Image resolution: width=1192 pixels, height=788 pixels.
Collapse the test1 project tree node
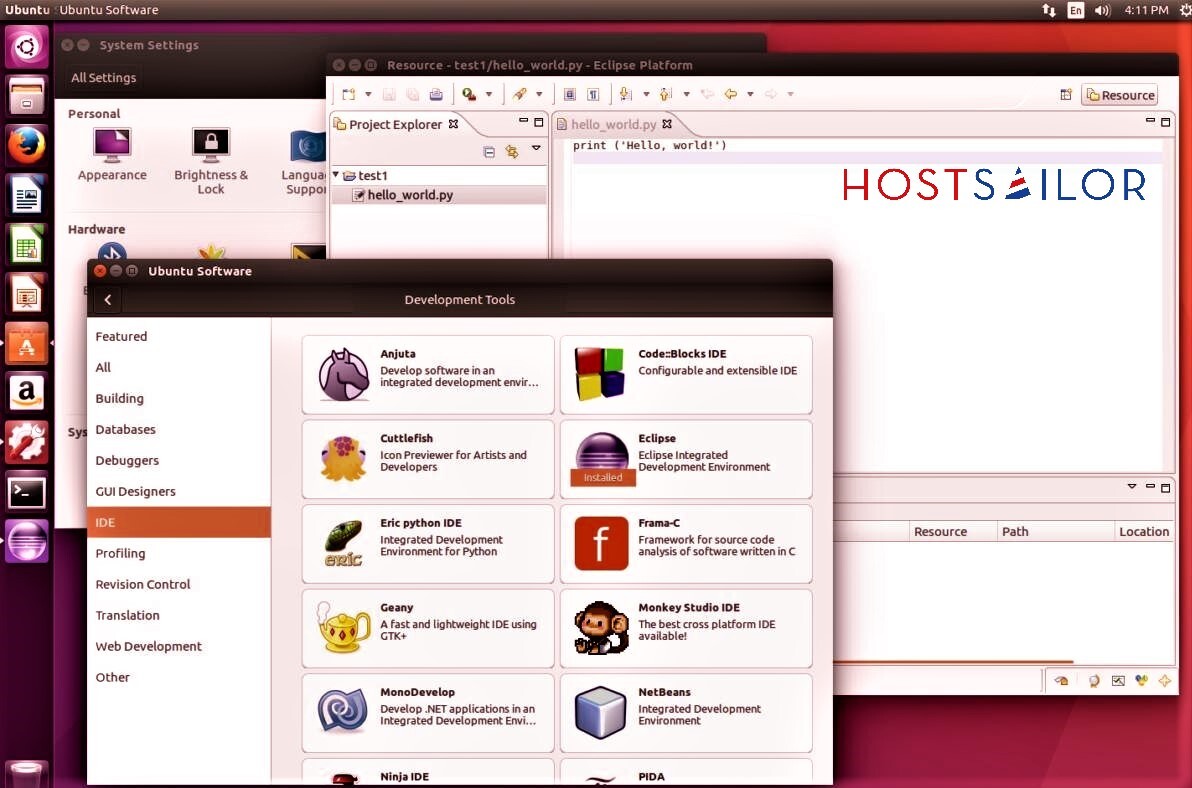pos(336,175)
